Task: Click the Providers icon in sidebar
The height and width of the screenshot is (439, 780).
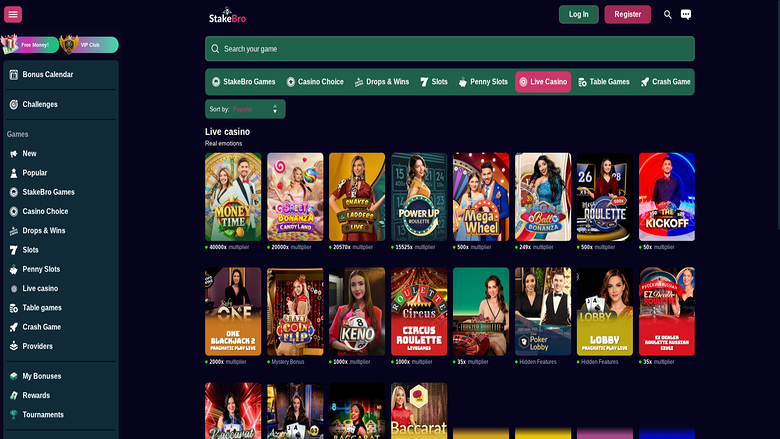Action: pyautogui.click(x=13, y=346)
